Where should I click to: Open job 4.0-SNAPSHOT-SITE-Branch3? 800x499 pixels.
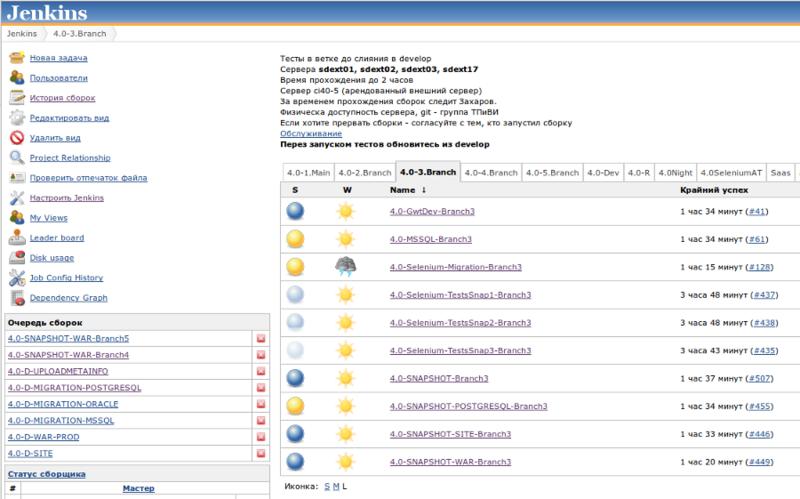450,434
